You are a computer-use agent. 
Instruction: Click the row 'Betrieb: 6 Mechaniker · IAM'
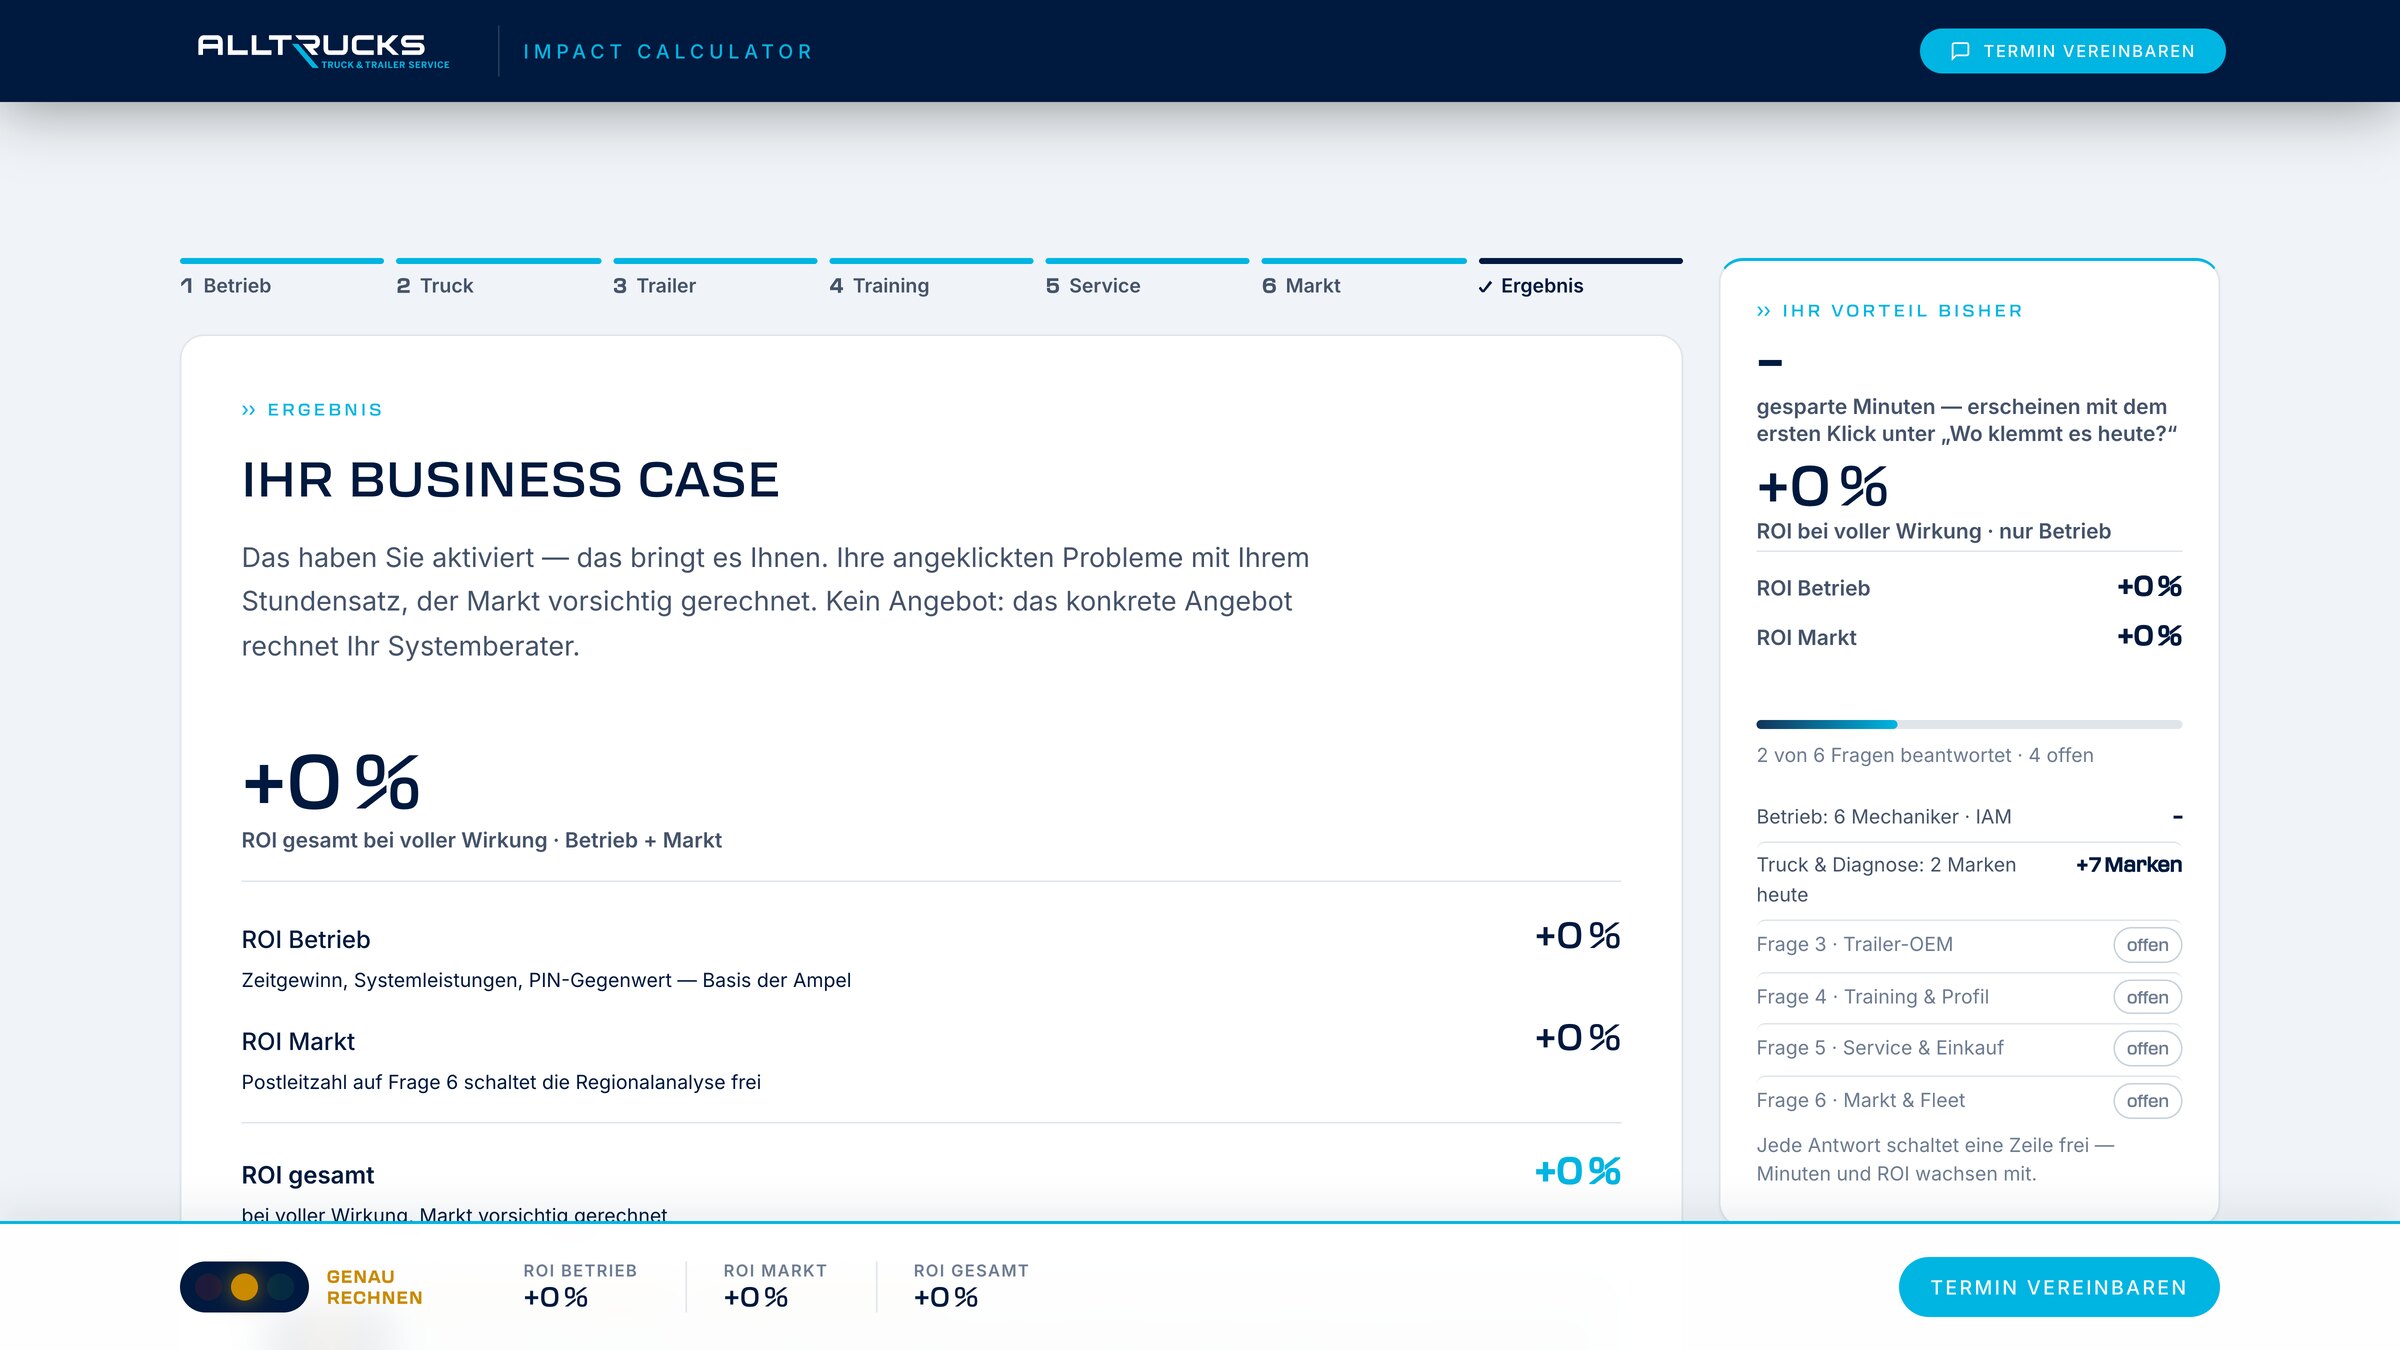point(1969,817)
